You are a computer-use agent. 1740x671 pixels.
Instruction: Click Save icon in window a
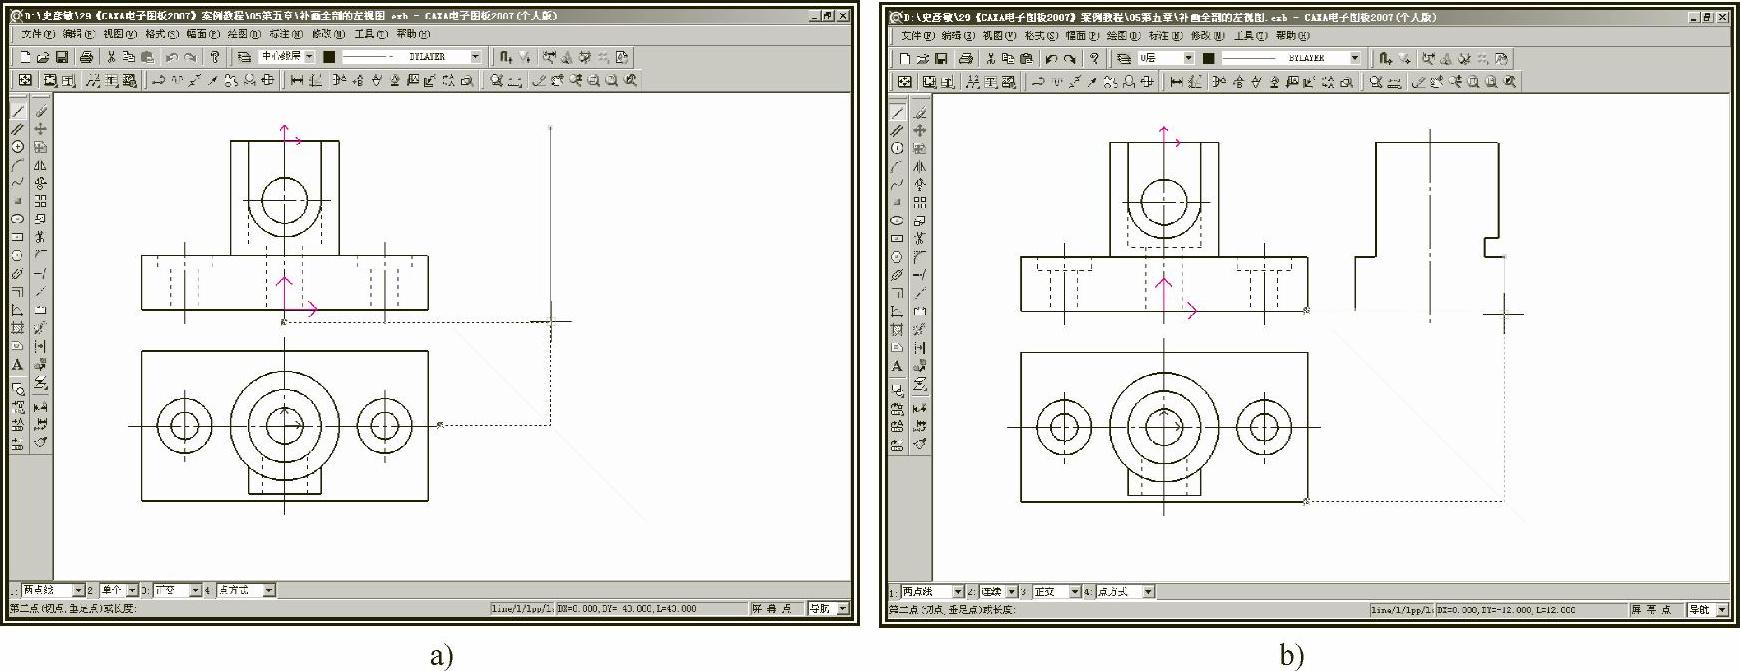point(62,57)
